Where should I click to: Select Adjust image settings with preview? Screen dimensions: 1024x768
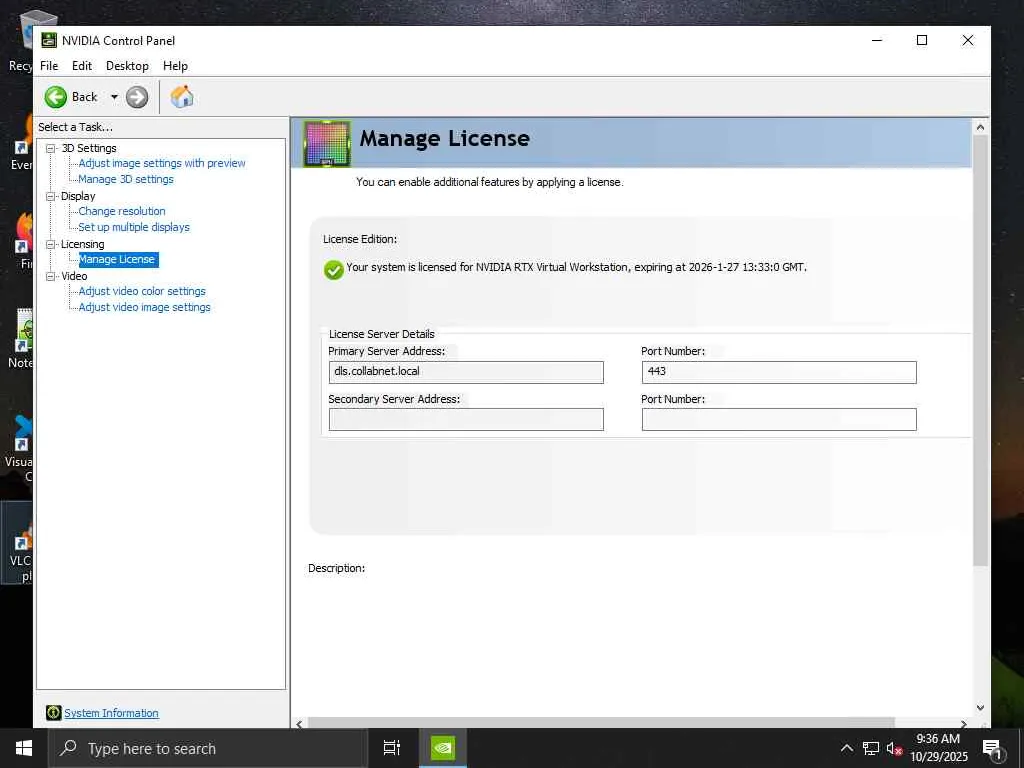click(162, 163)
